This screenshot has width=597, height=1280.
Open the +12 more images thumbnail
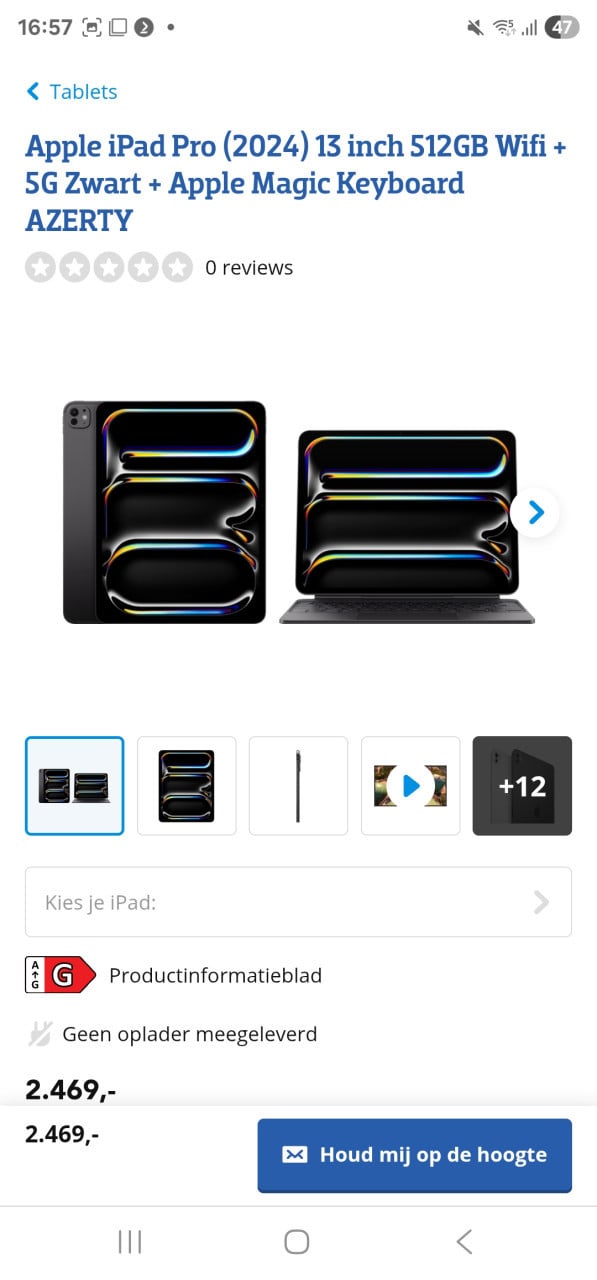pos(522,786)
